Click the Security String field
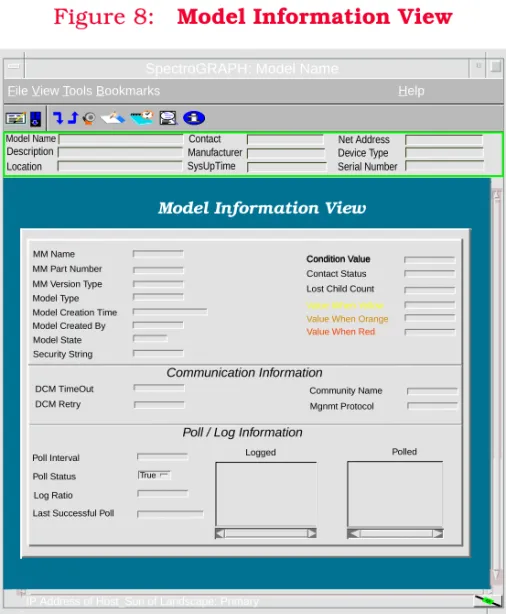This screenshot has width=506, height=614. point(158,353)
